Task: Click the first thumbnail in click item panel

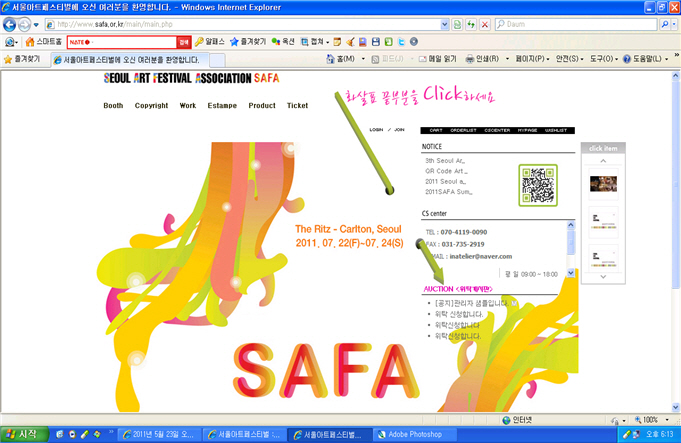Action: (601, 183)
